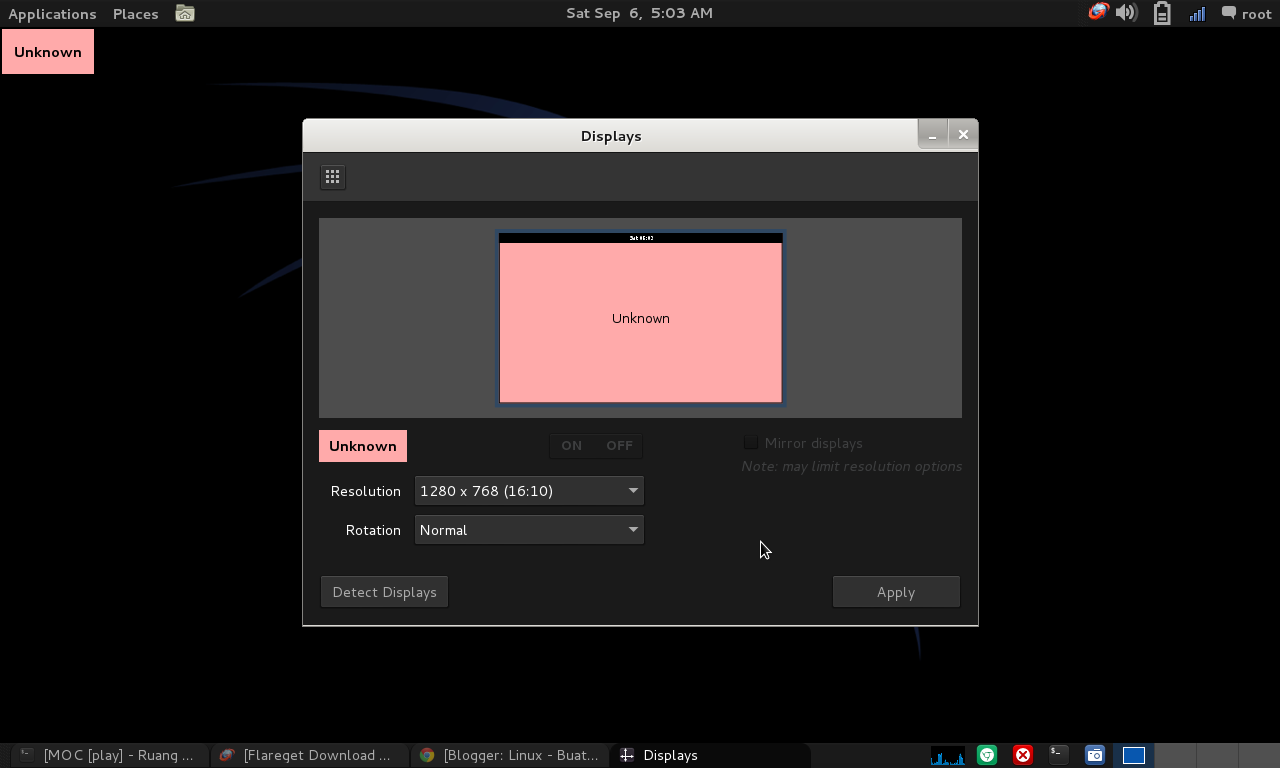Open the clock date menu
This screenshot has width=1280, height=768.
click(x=639, y=13)
